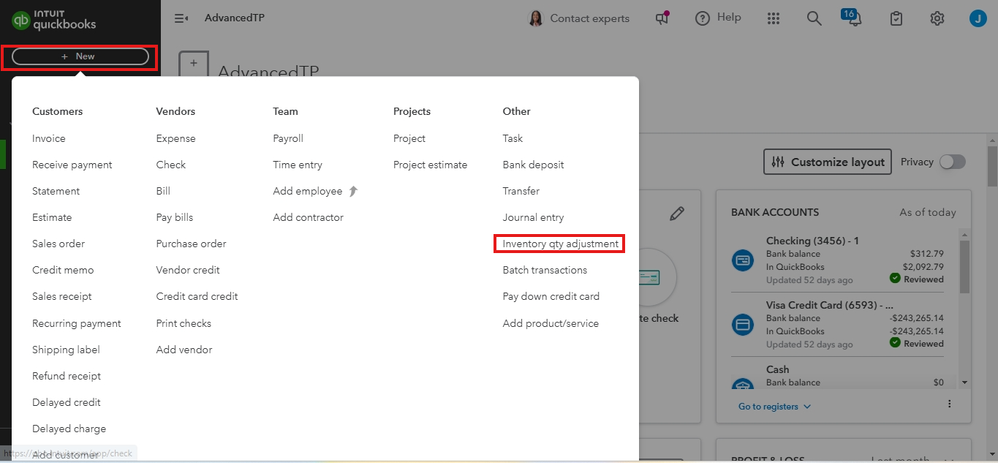Open Bank Accounts three-dot options menu

[949, 404]
